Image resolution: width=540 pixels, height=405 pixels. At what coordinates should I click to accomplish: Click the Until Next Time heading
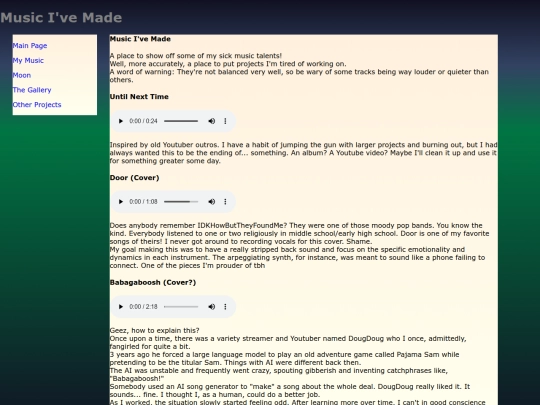click(x=139, y=97)
